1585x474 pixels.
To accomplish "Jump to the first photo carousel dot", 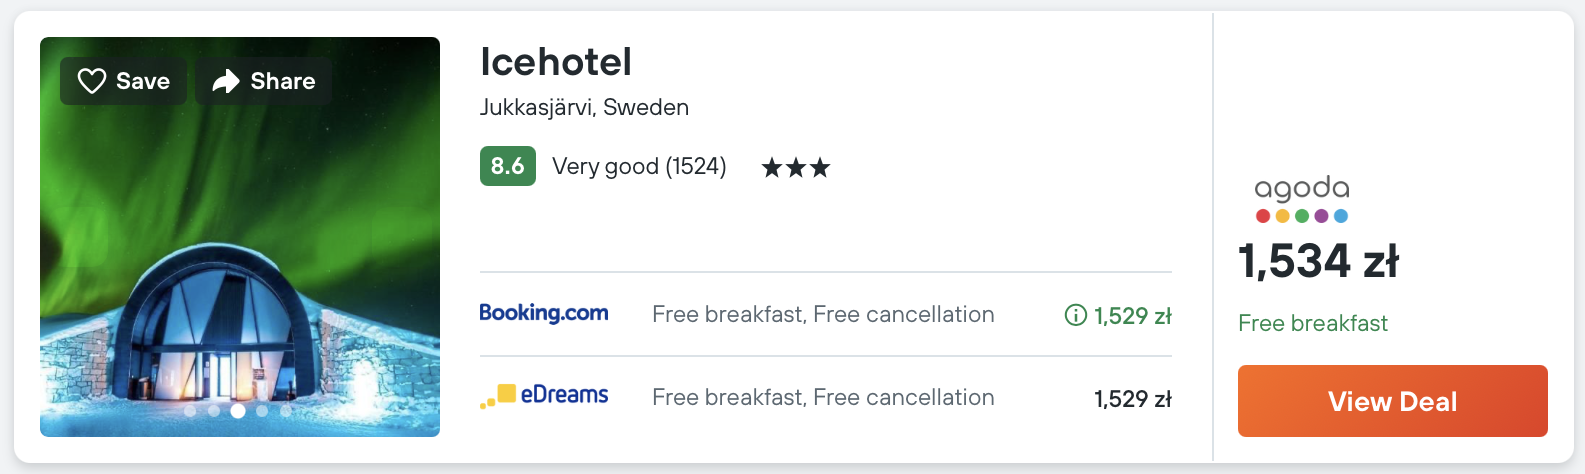I will point(190,410).
